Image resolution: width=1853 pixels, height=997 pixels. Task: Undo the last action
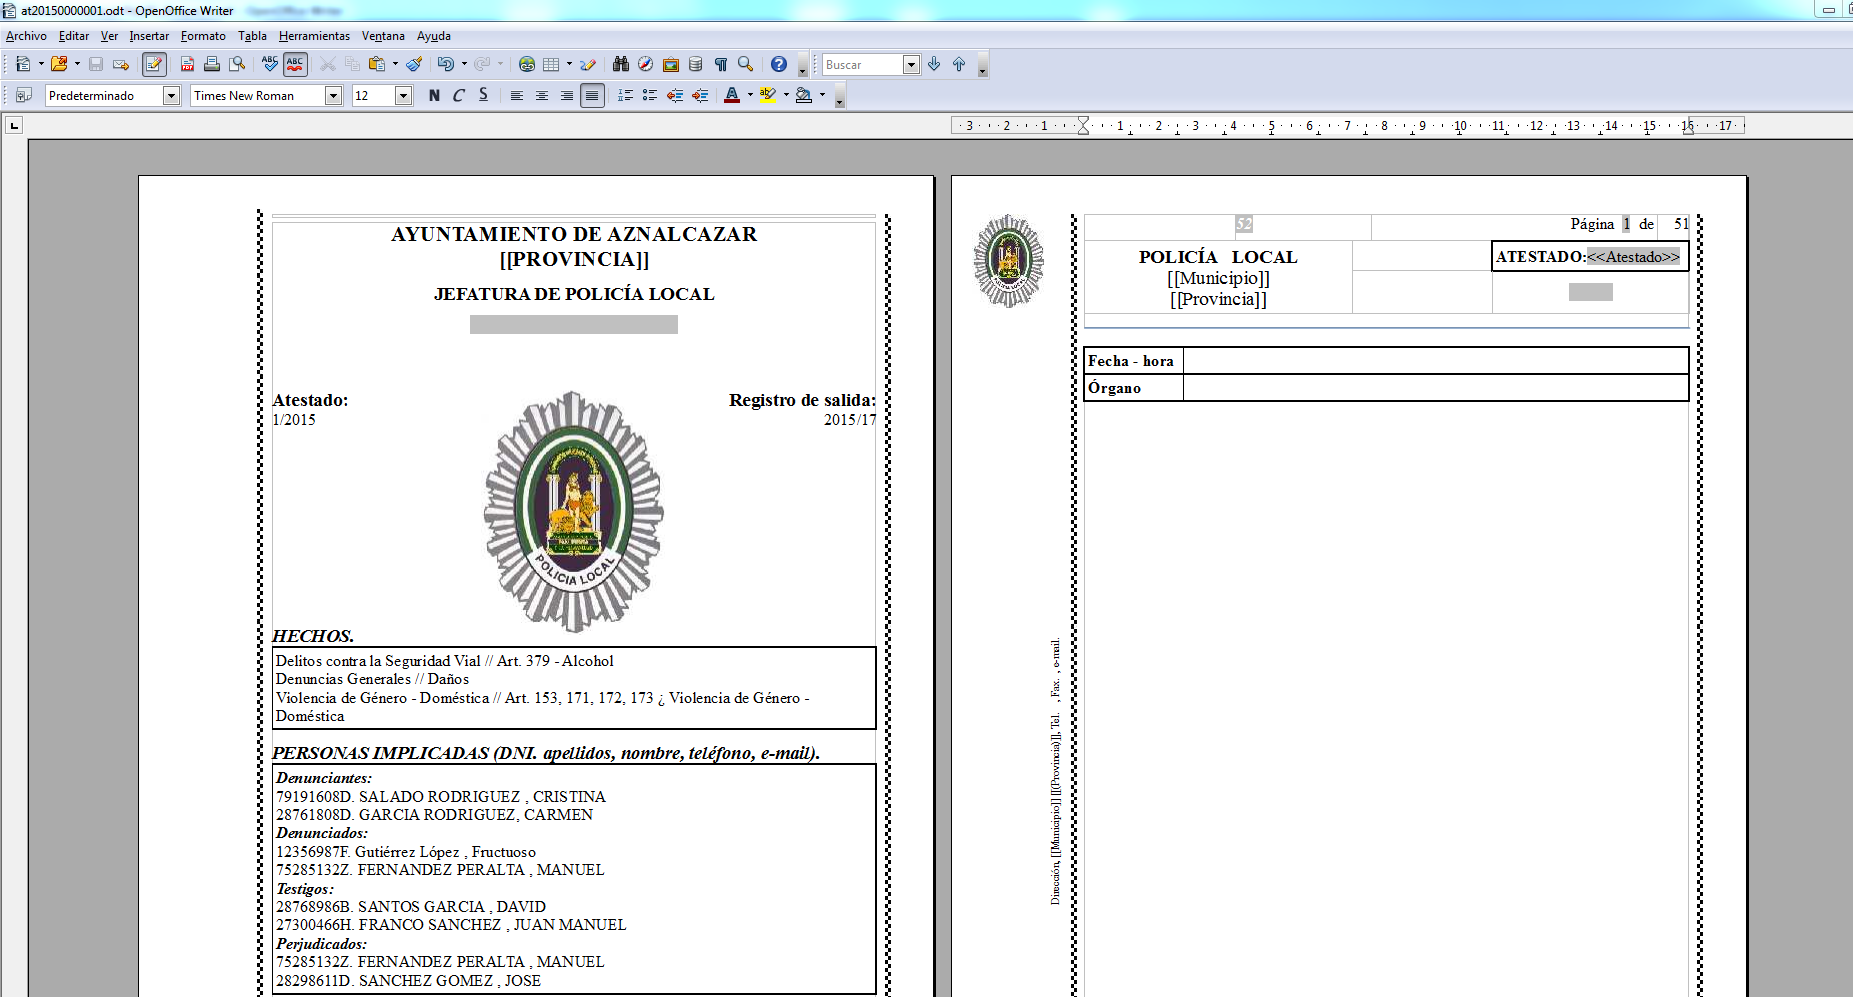[448, 64]
